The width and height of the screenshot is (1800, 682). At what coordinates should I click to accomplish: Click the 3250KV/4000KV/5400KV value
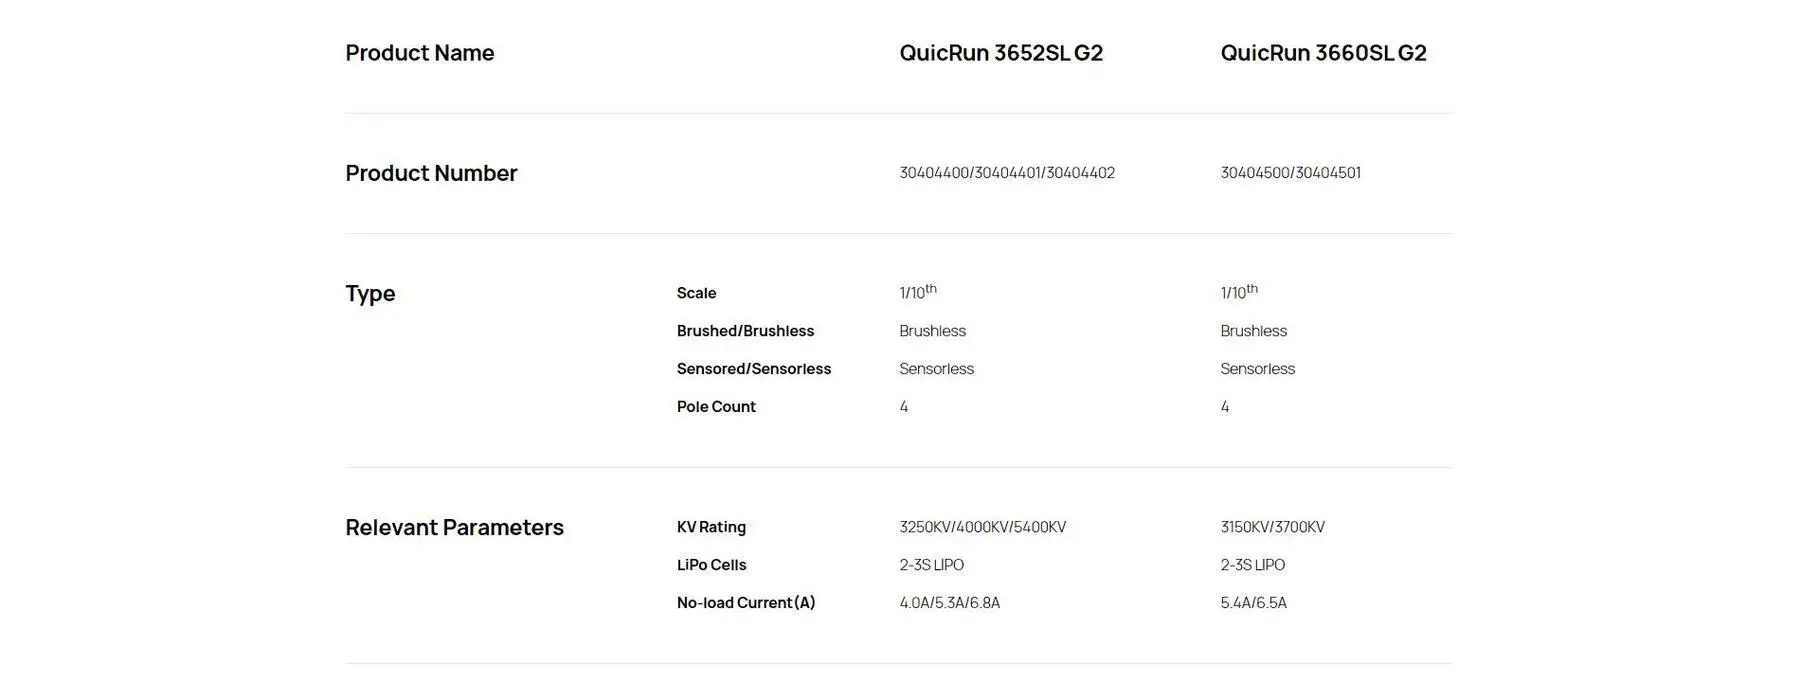tap(982, 527)
